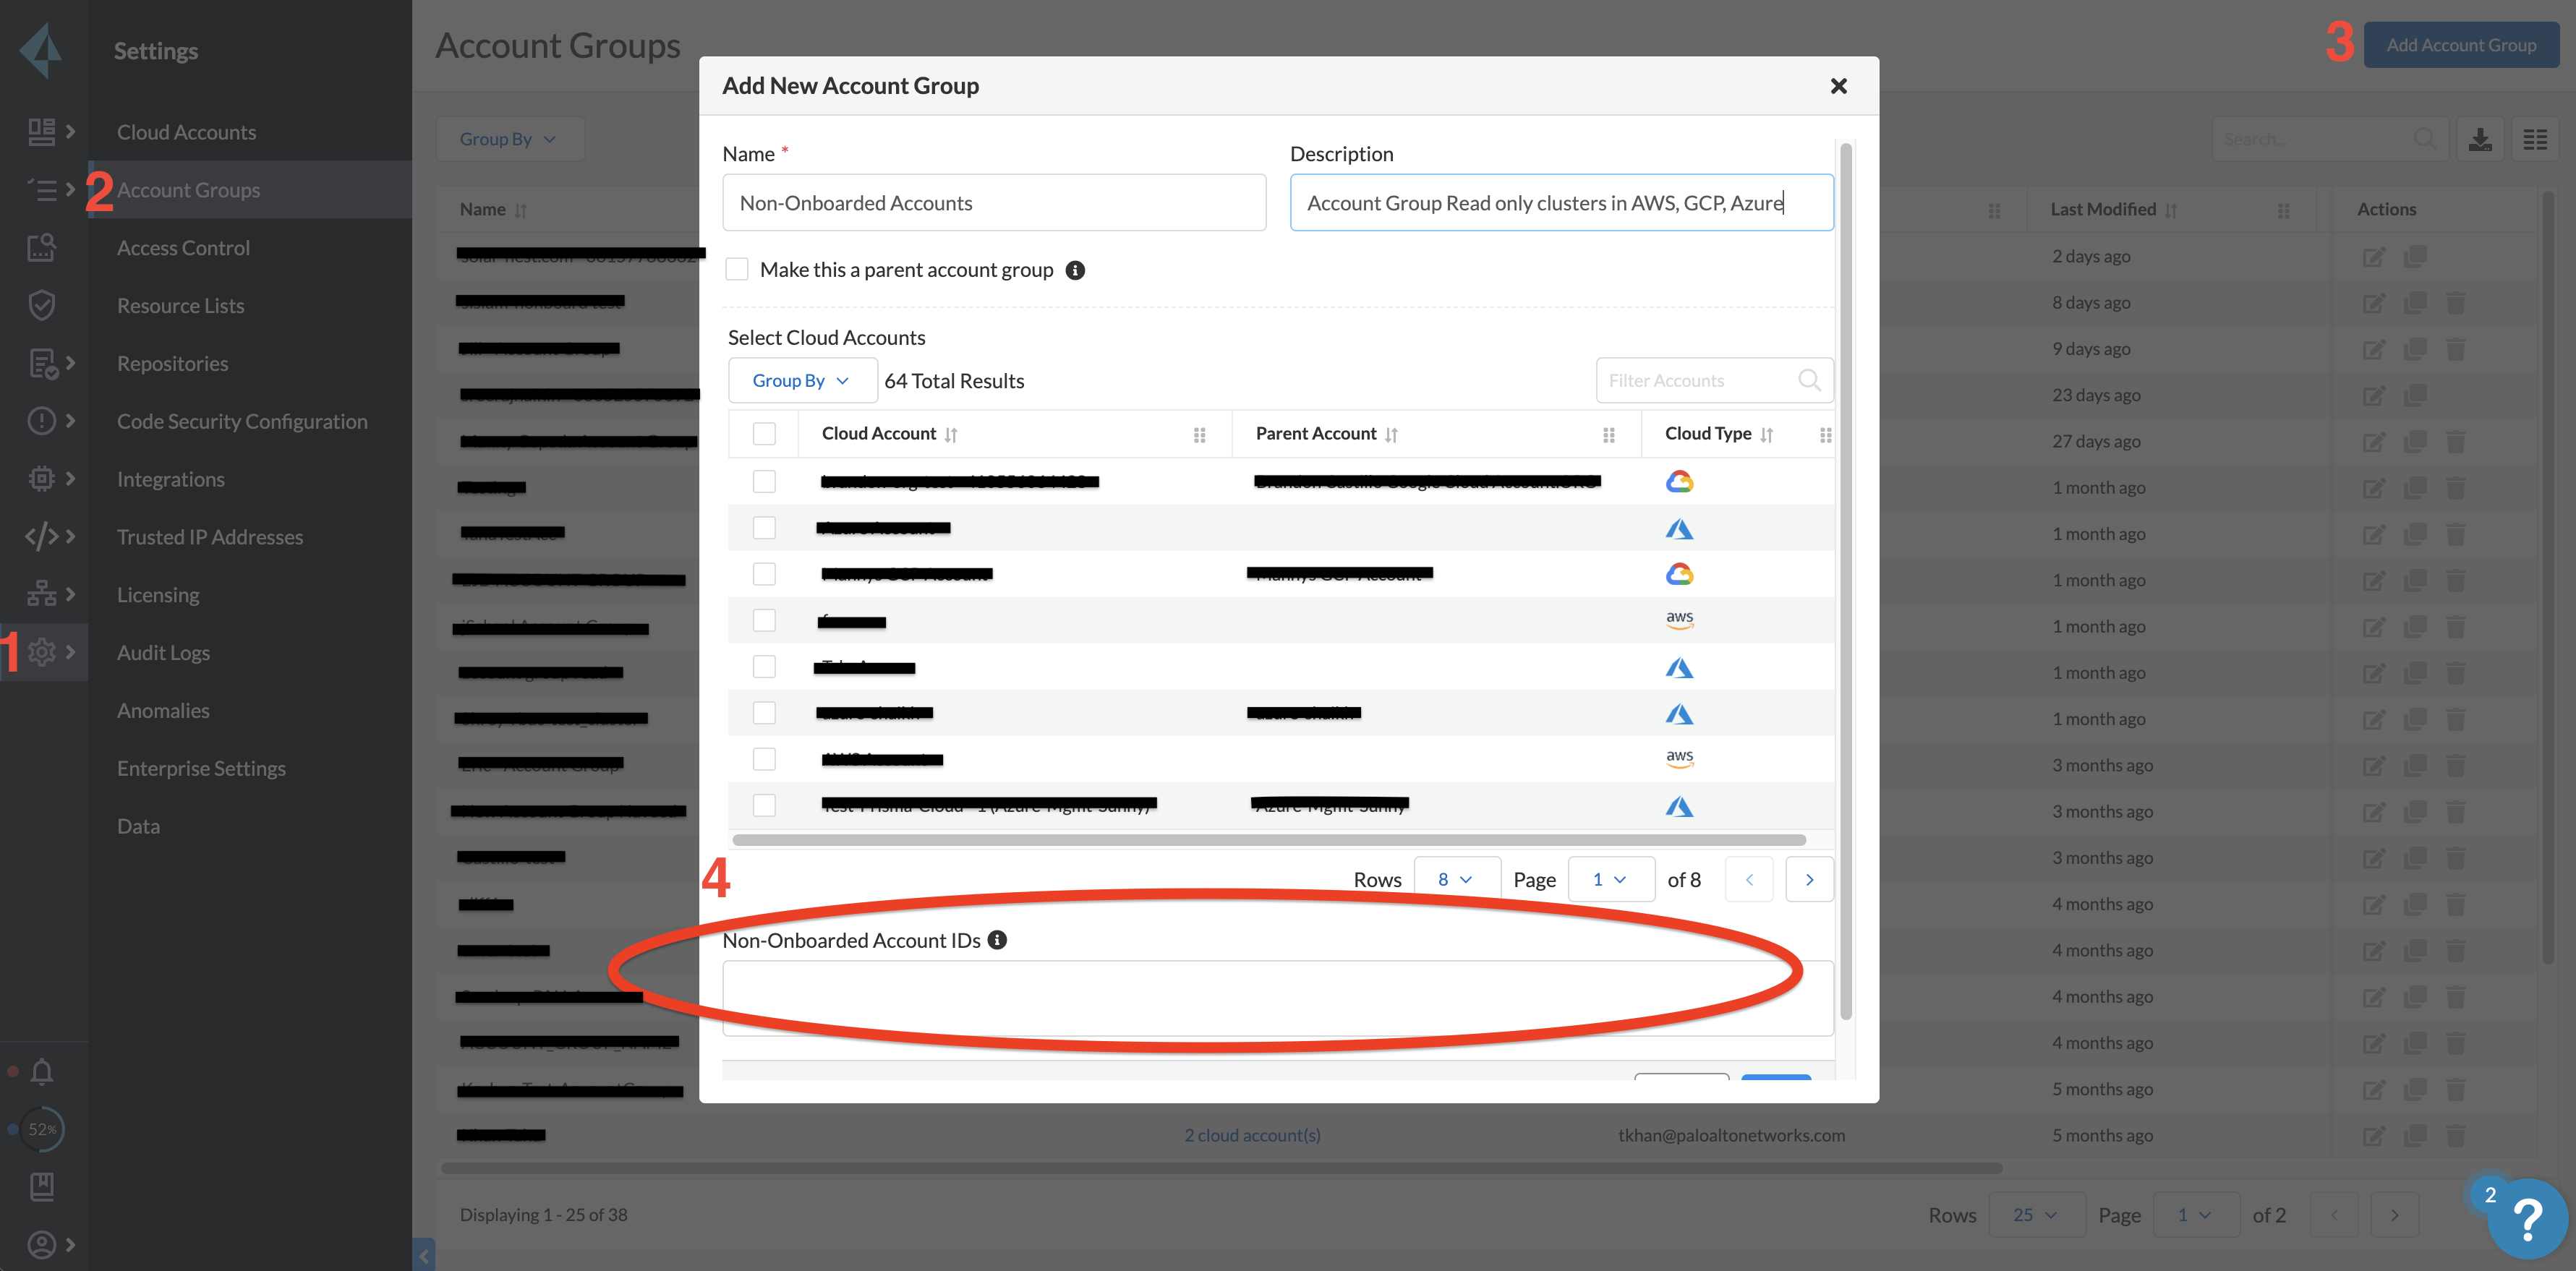Viewport: 2576px width, 1271px height.
Task: Click the dialog's horizontal table scrollbar
Action: (1268, 840)
